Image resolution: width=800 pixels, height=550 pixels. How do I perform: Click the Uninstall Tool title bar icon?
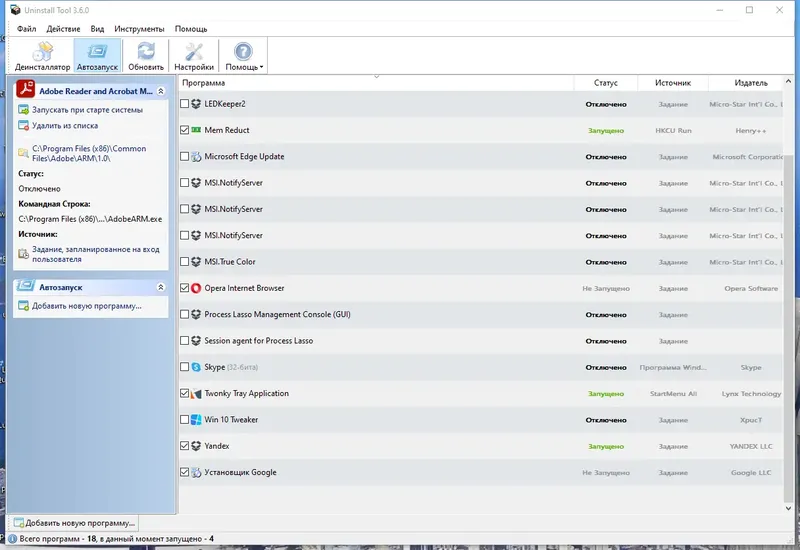click(x=15, y=10)
